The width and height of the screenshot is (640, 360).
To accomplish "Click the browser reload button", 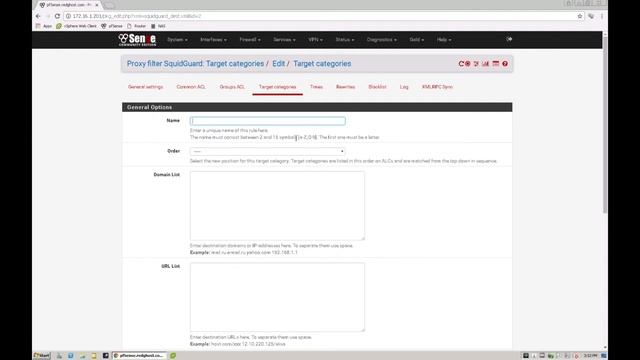I will coord(57,16).
